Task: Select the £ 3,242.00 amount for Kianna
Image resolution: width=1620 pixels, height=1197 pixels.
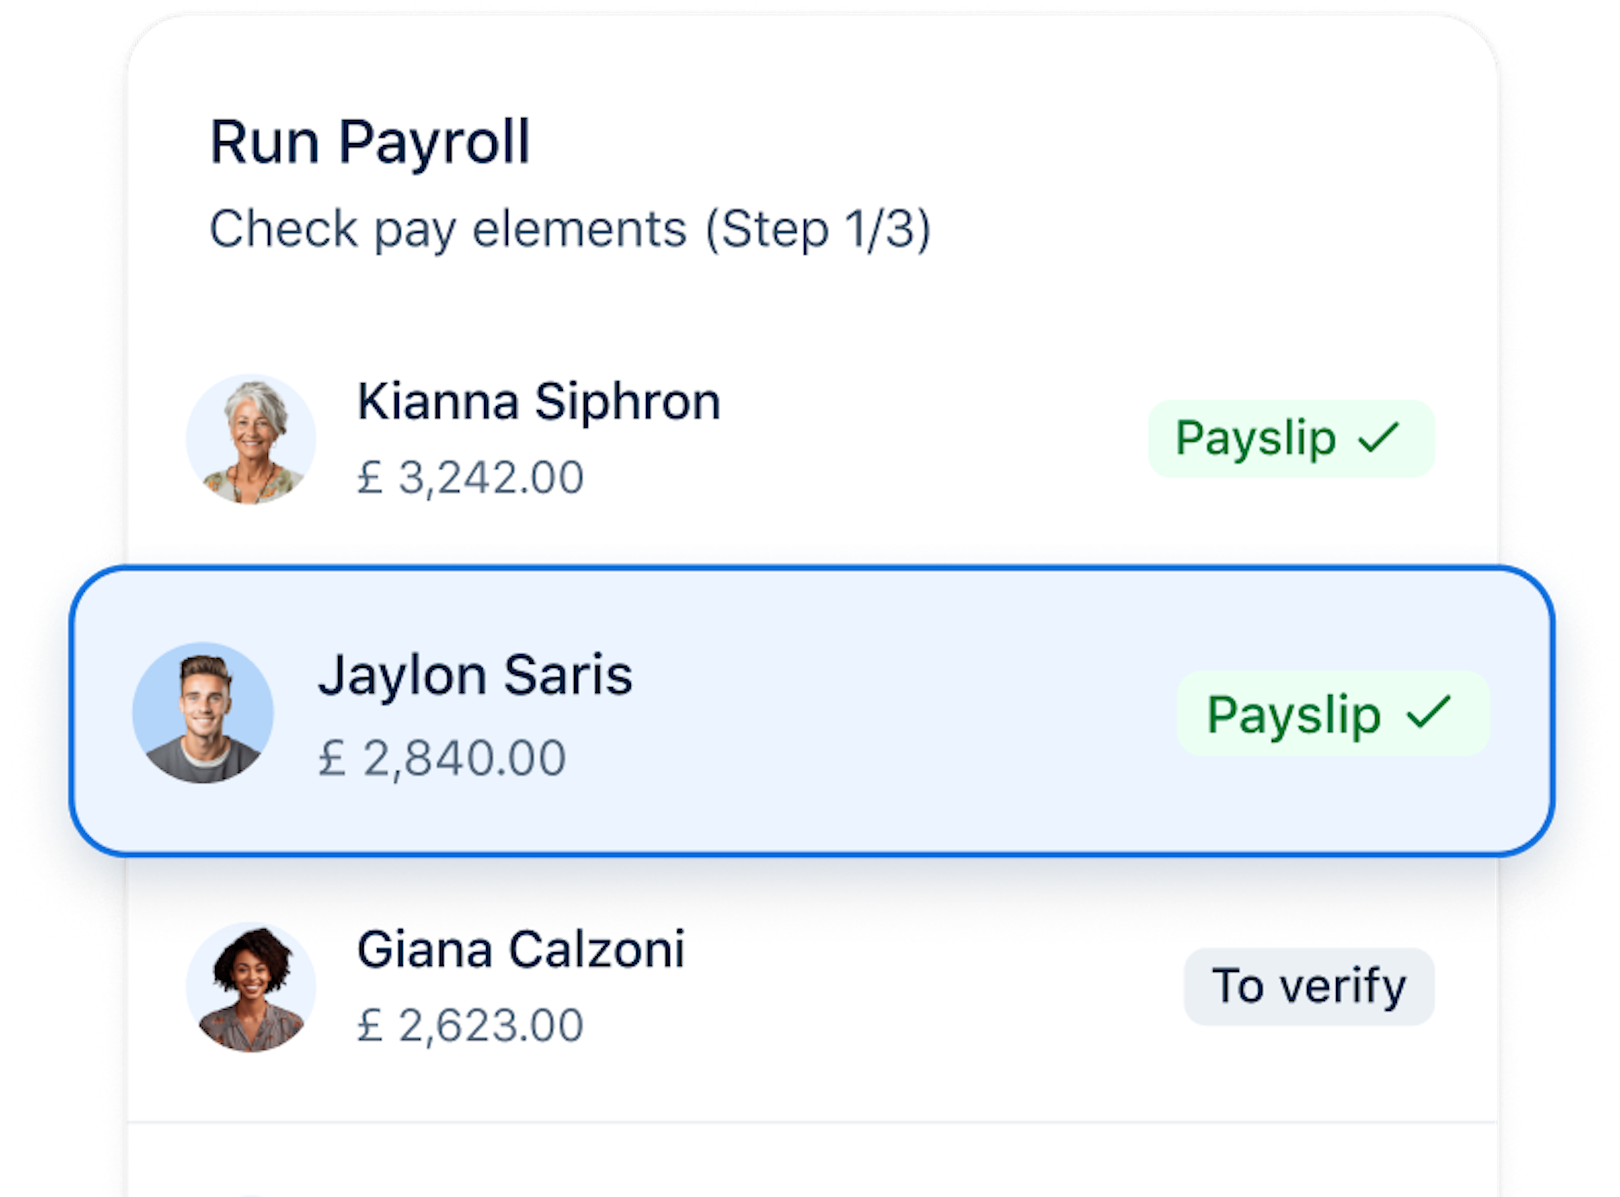Action: [471, 477]
